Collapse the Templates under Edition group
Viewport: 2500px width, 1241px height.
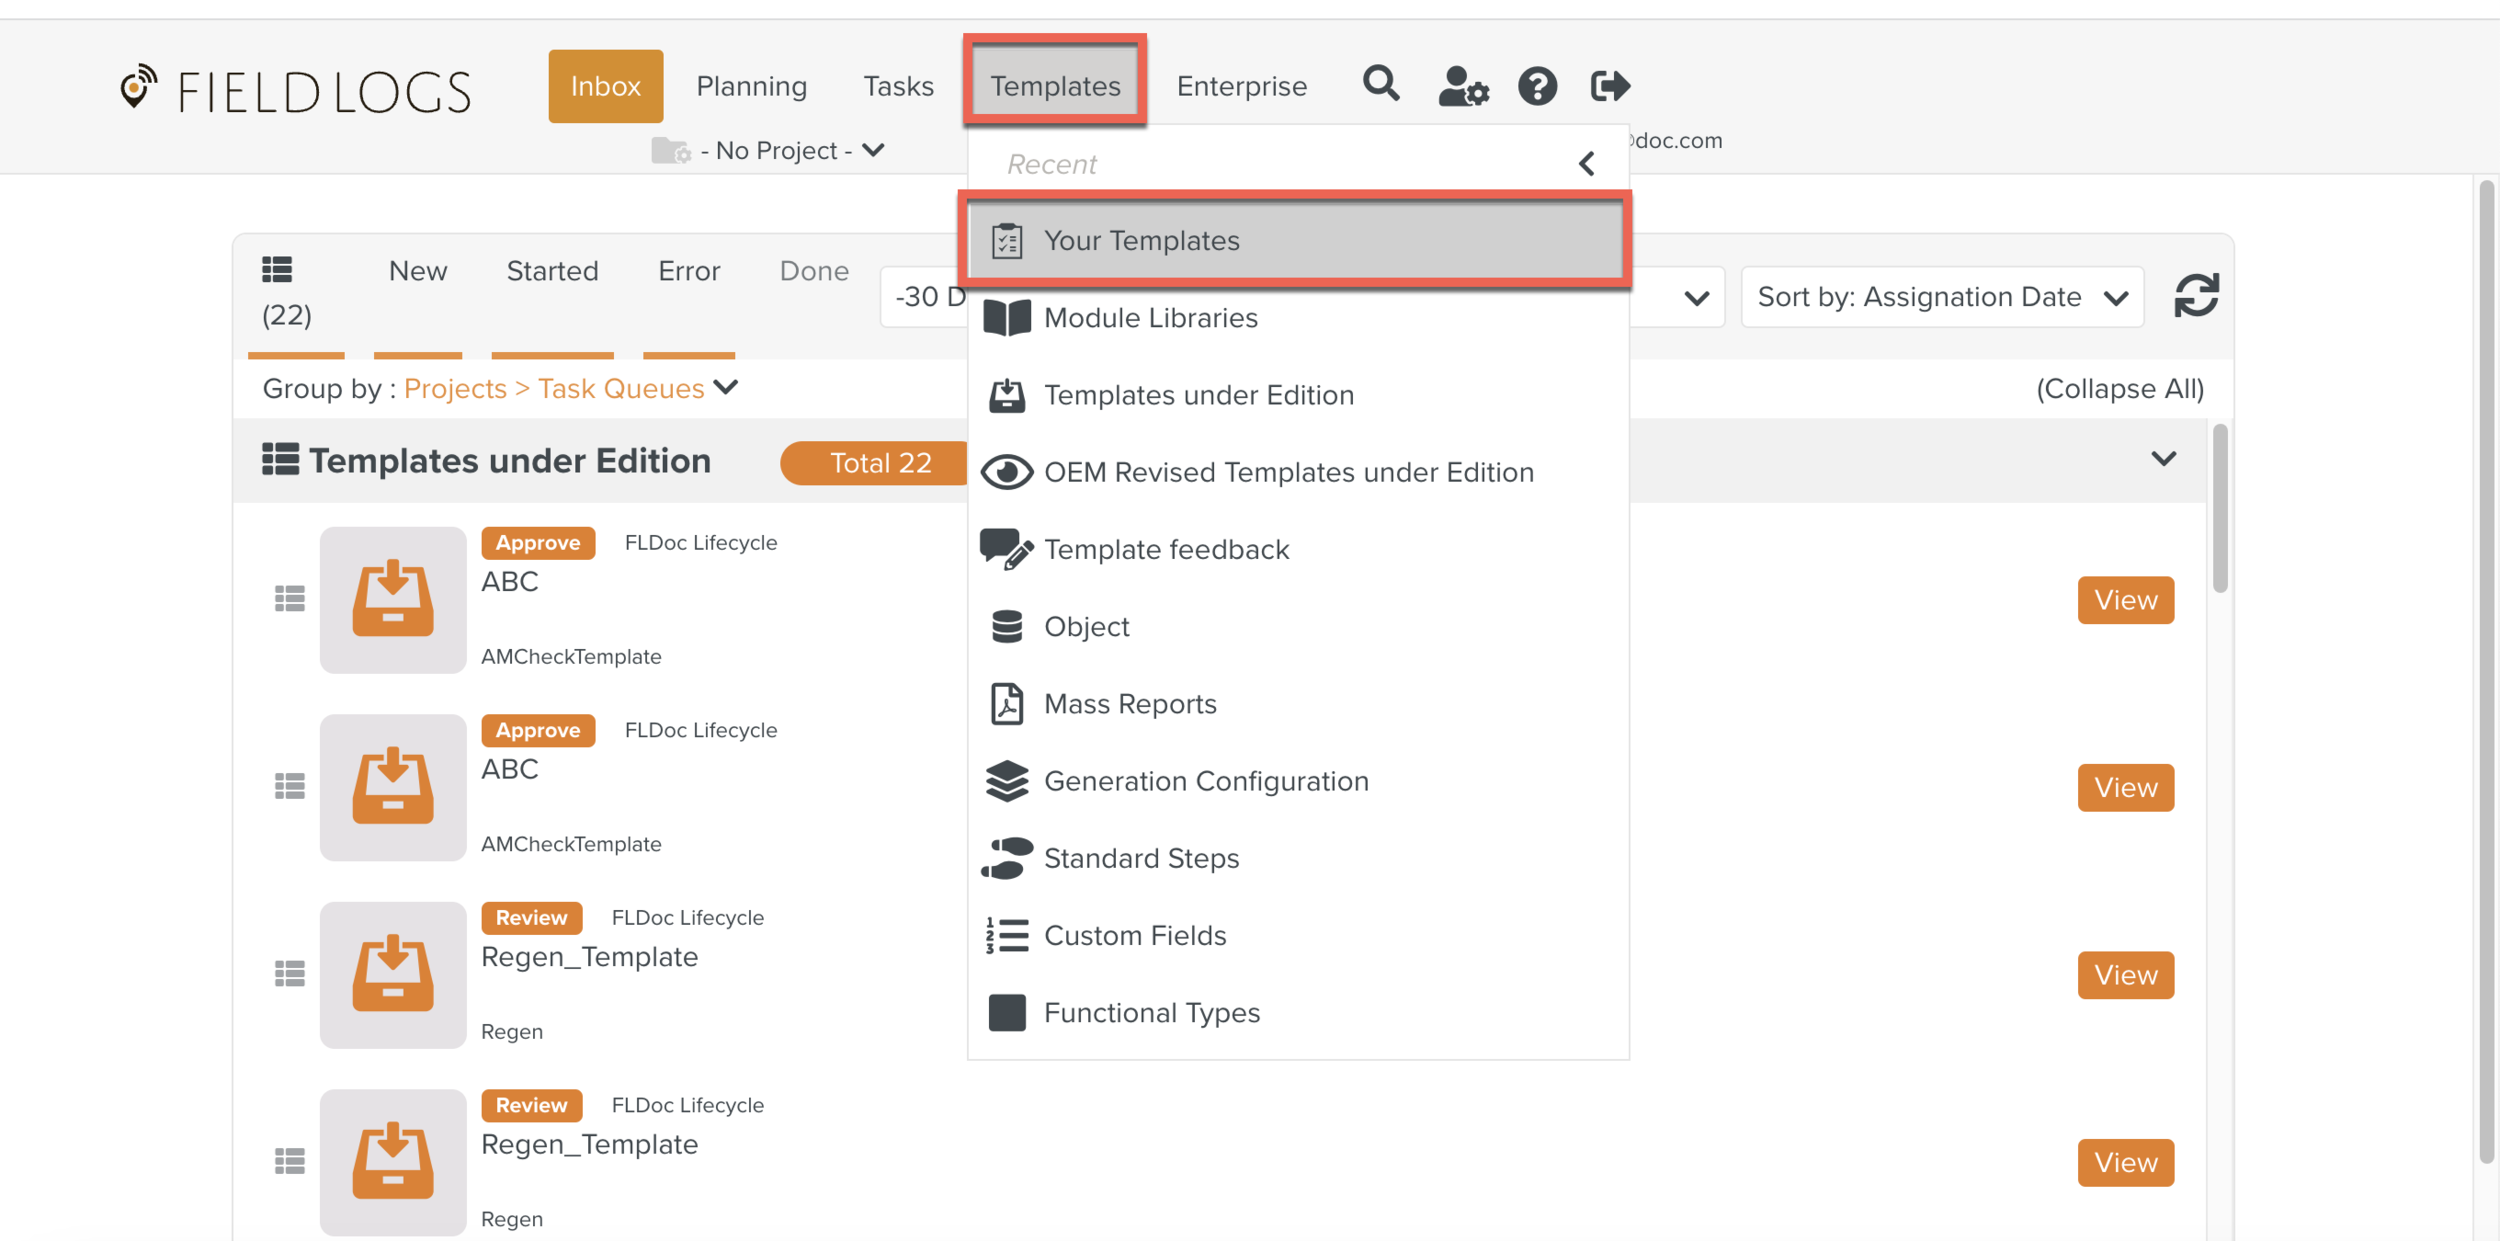tap(2163, 459)
